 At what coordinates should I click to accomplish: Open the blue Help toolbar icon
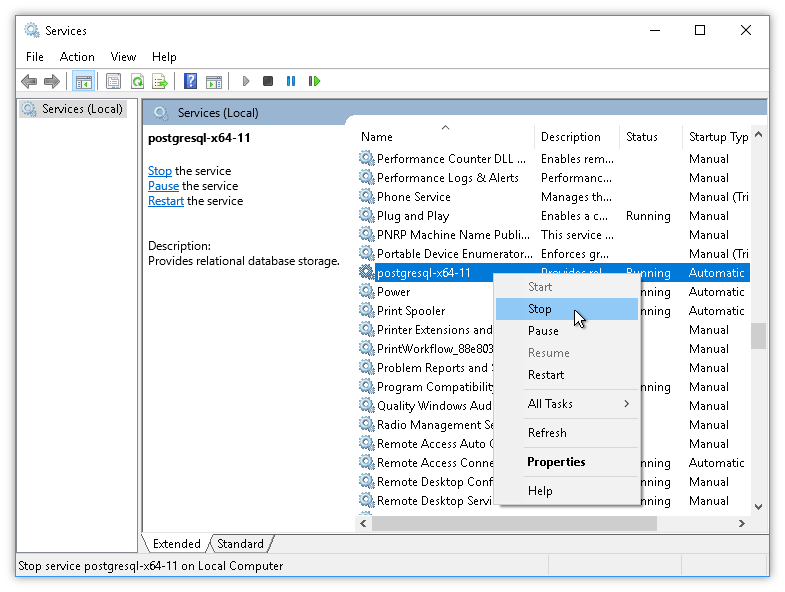click(x=190, y=81)
